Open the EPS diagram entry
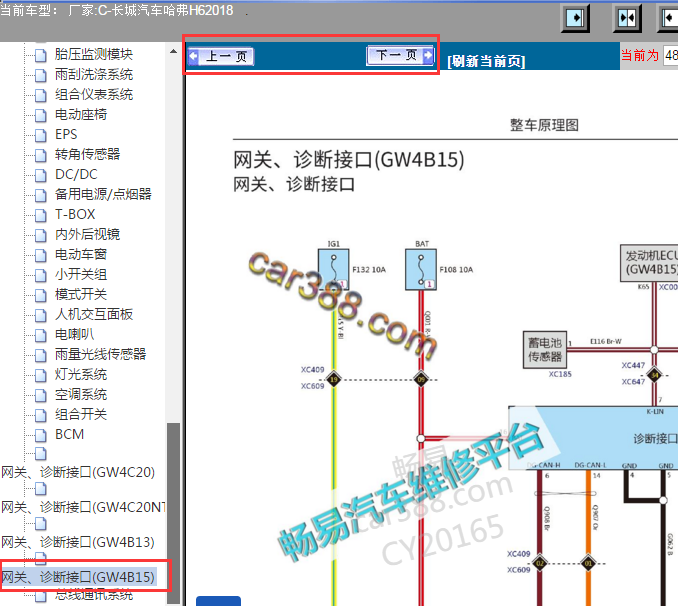678x606 pixels. click(x=66, y=134)
